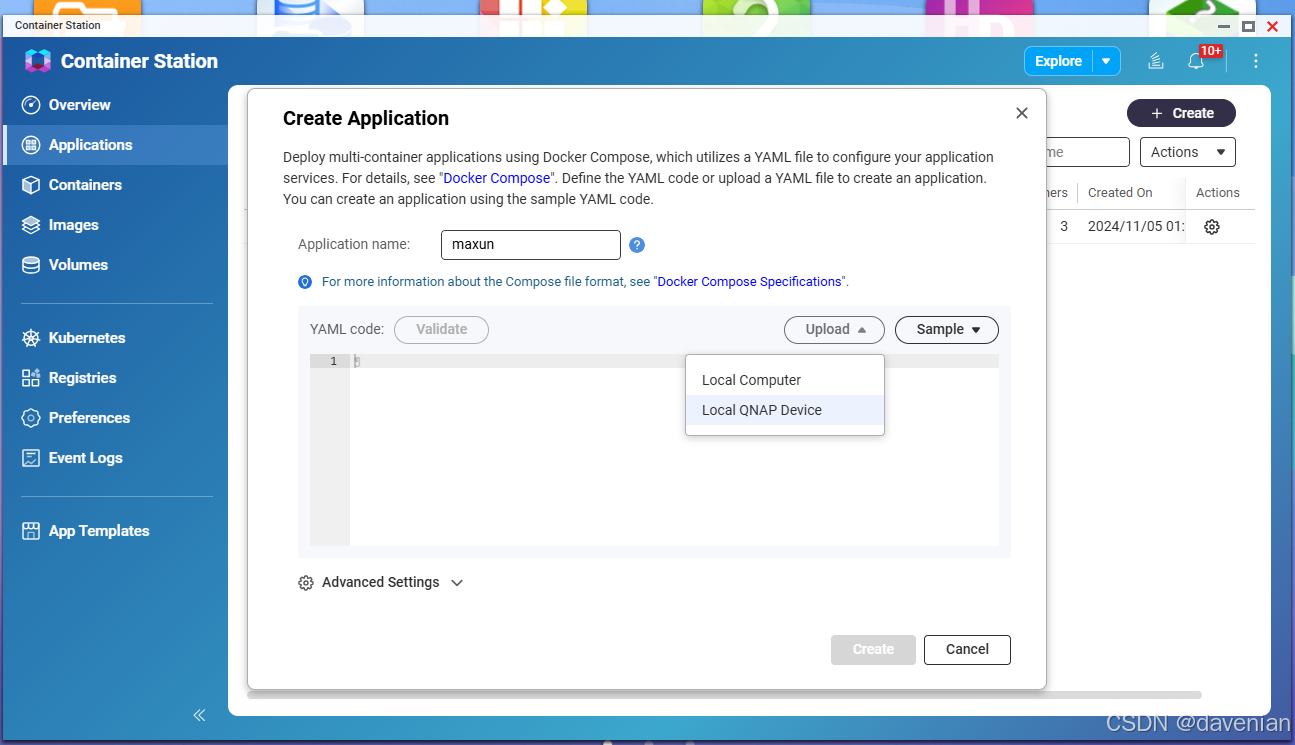Open the Docker Compose Specifications link

750,282
